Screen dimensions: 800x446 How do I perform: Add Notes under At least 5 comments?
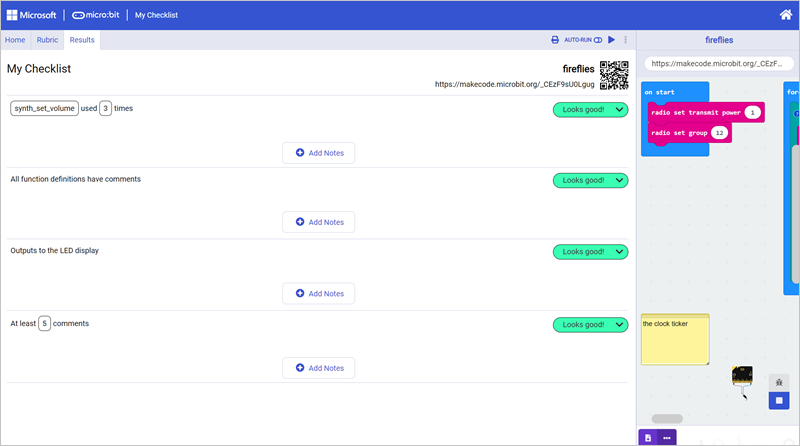318,368
